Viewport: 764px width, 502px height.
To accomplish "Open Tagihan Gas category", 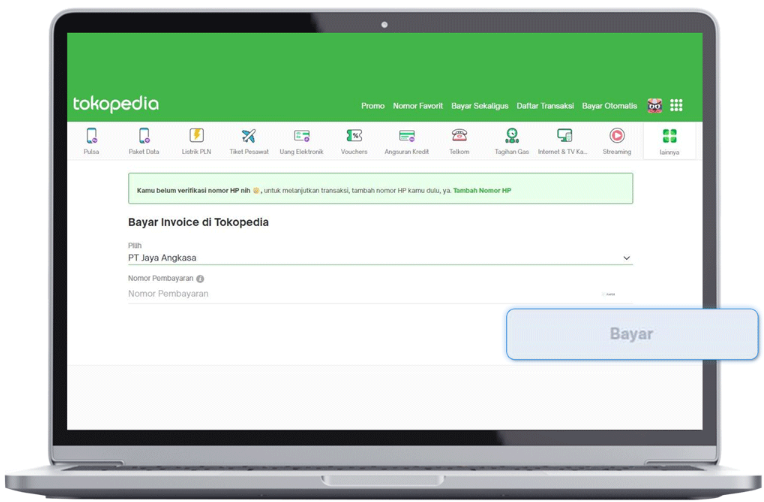I will (x=512, y=135).
